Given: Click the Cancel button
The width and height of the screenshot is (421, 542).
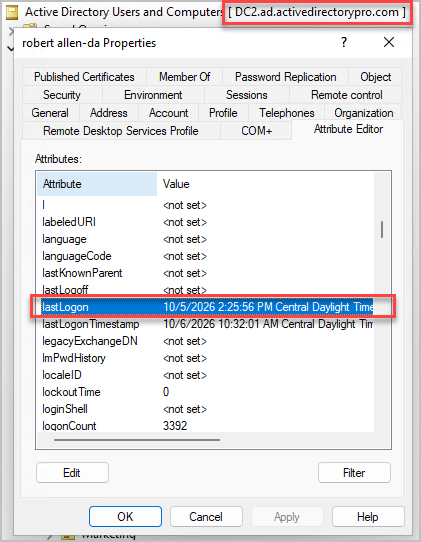Looking at the screenshot, I should [x=206, y=517].
